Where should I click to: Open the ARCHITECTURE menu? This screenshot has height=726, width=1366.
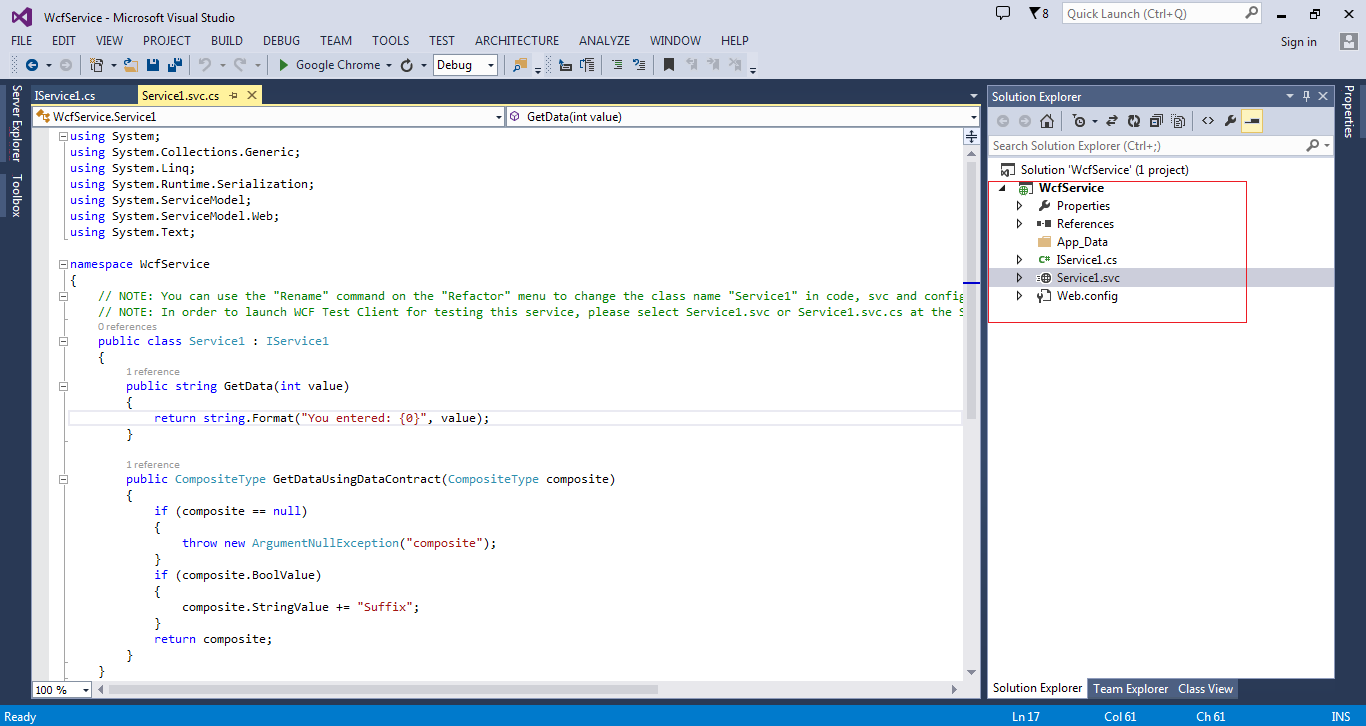point(517,41)
